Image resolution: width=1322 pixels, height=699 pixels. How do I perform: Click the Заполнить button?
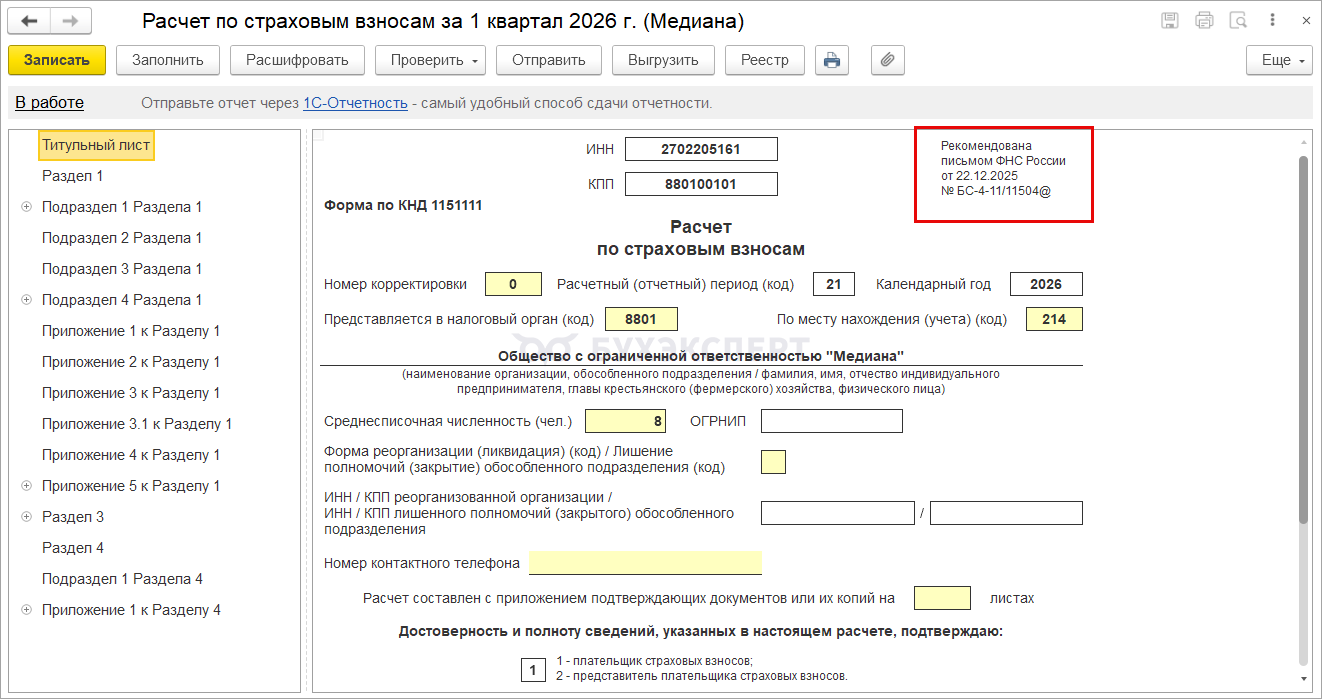pos(168,60)
